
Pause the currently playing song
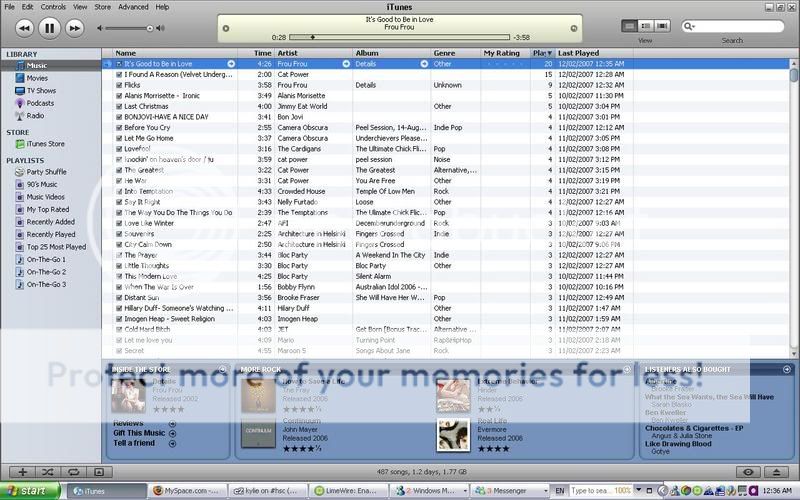[49, 28]
